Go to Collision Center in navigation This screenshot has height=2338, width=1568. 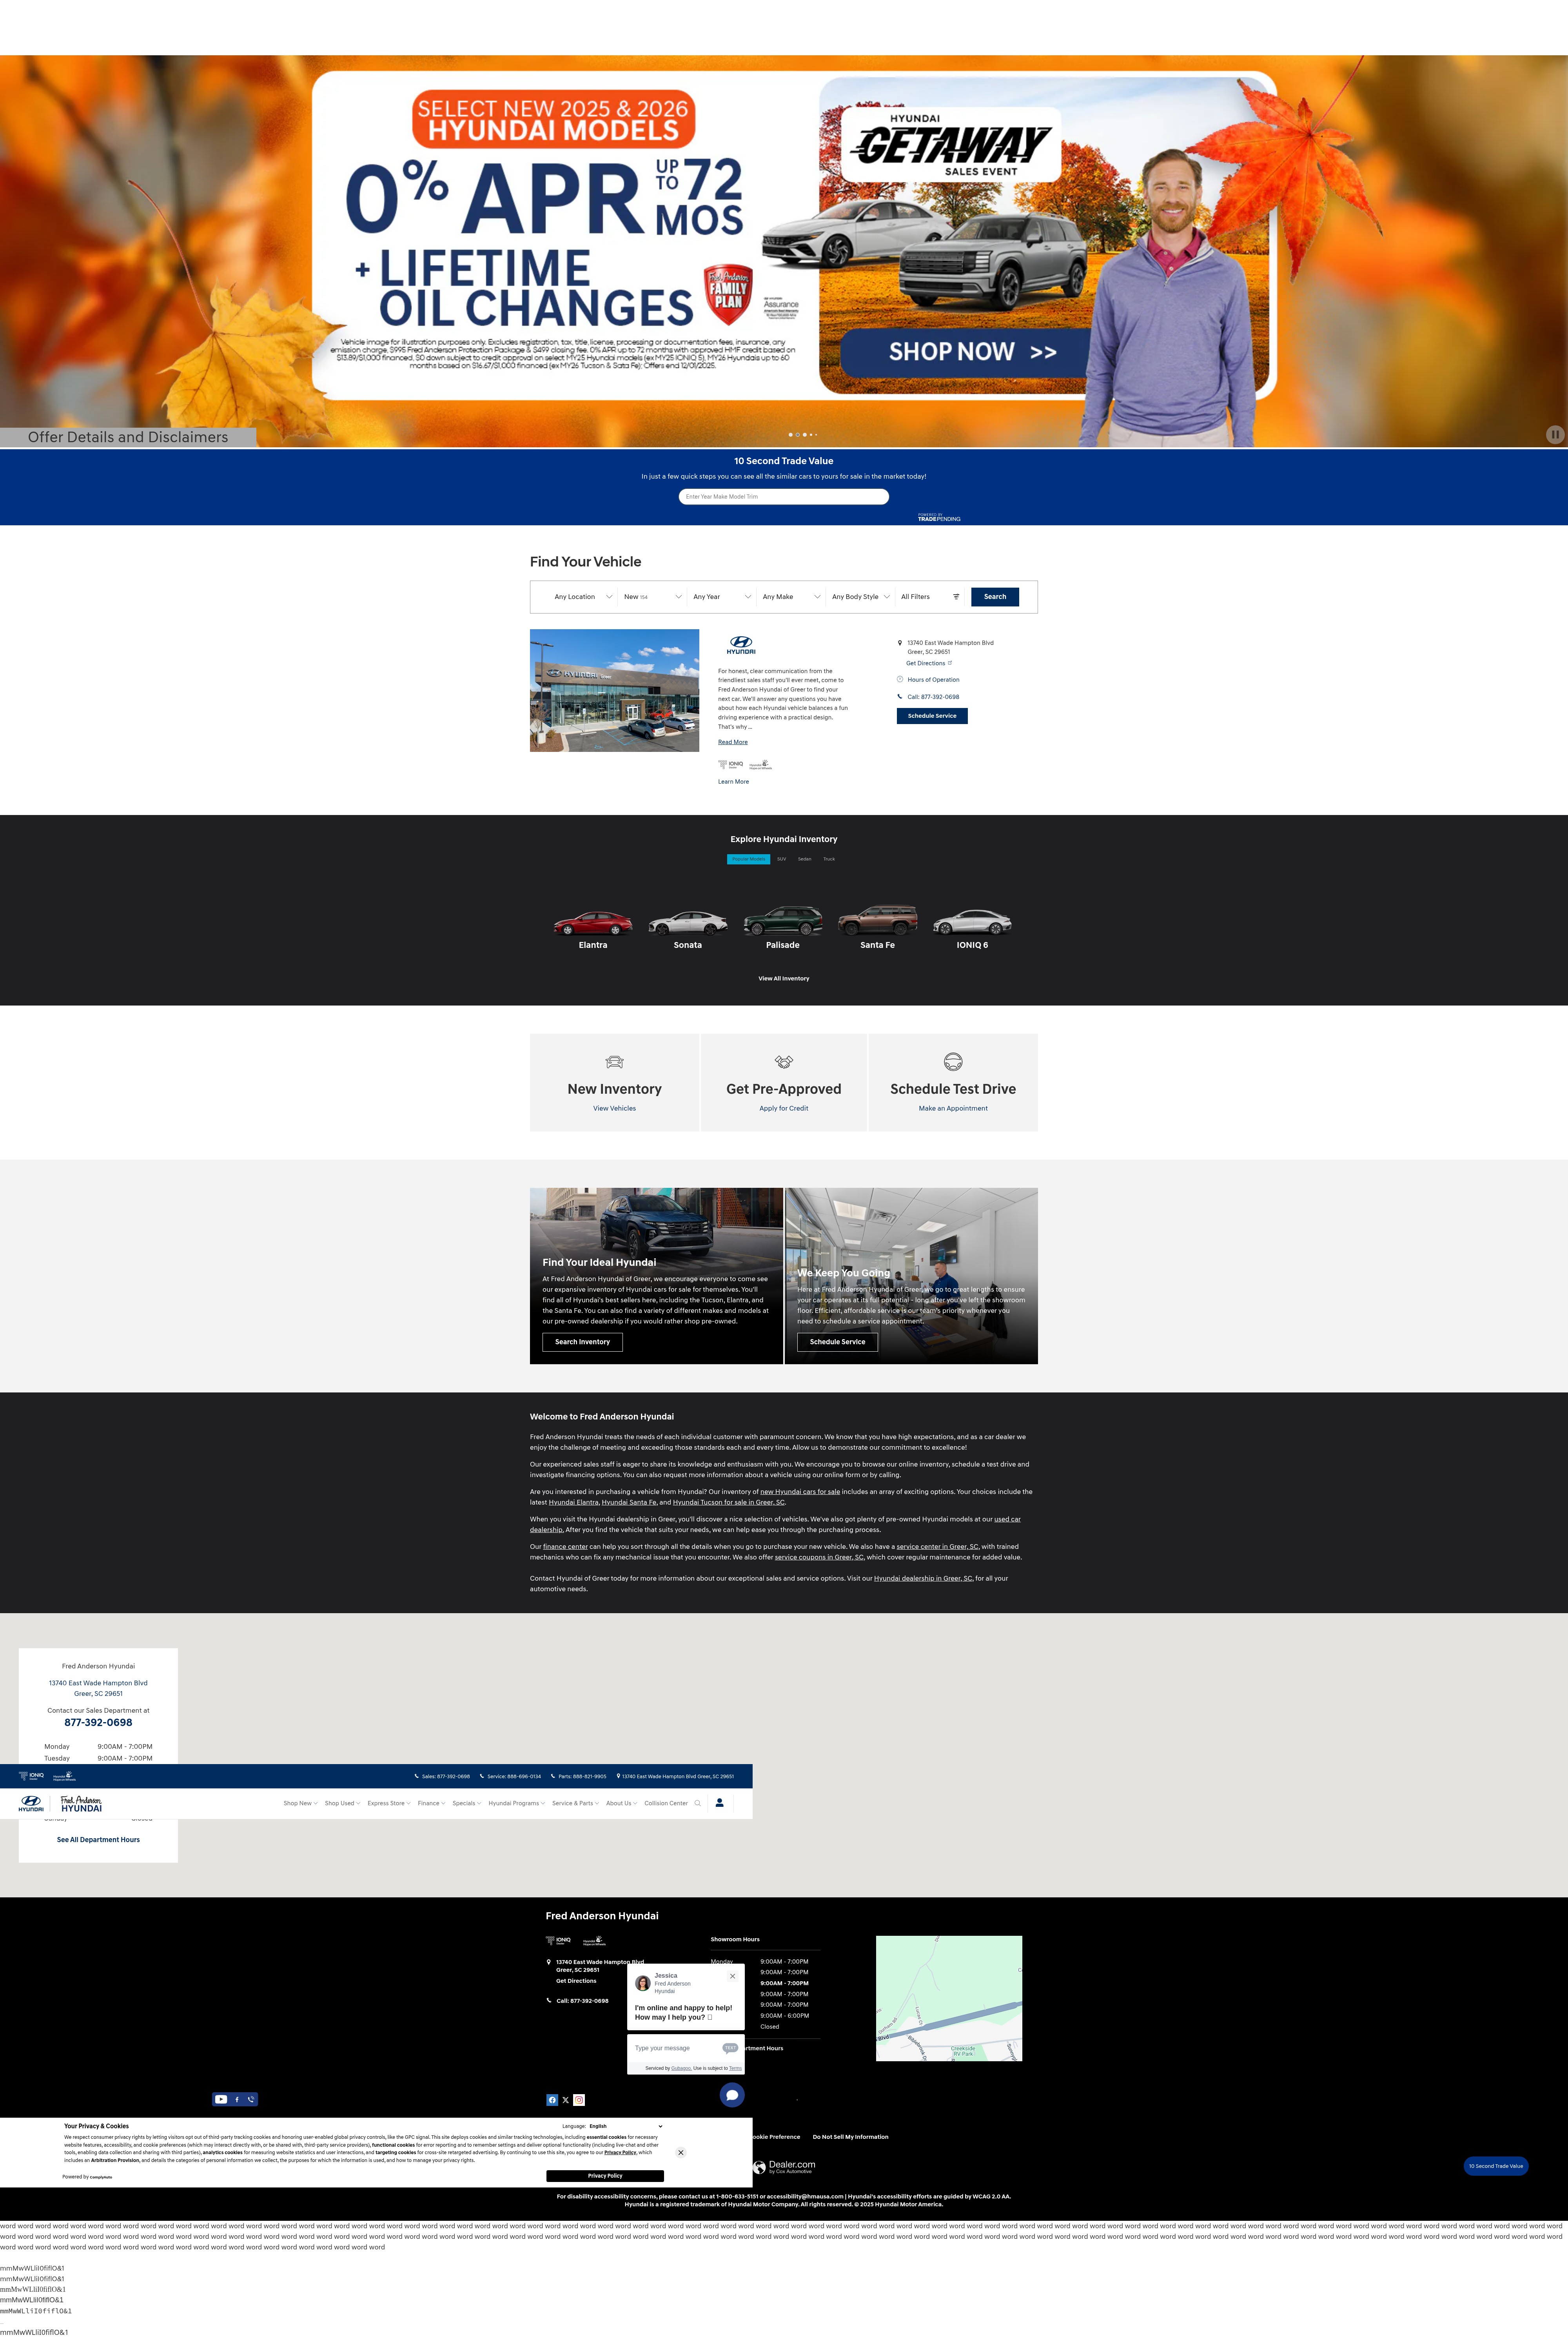pos(666,1803)
